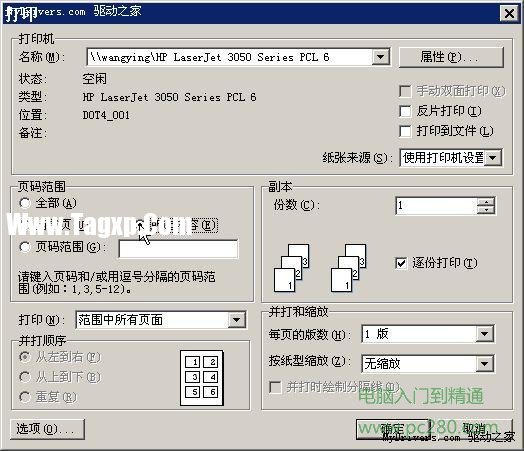
Task: Click the first collated pages illustration
Action: click(291, 268)
